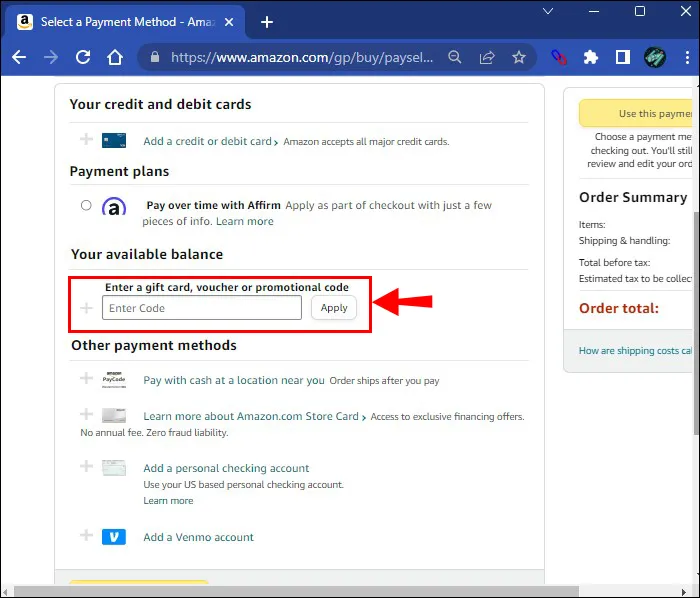Click the blue Venmo logo icon
The width and height of the screenshot is (700, 598).
[x=114, y=537]
